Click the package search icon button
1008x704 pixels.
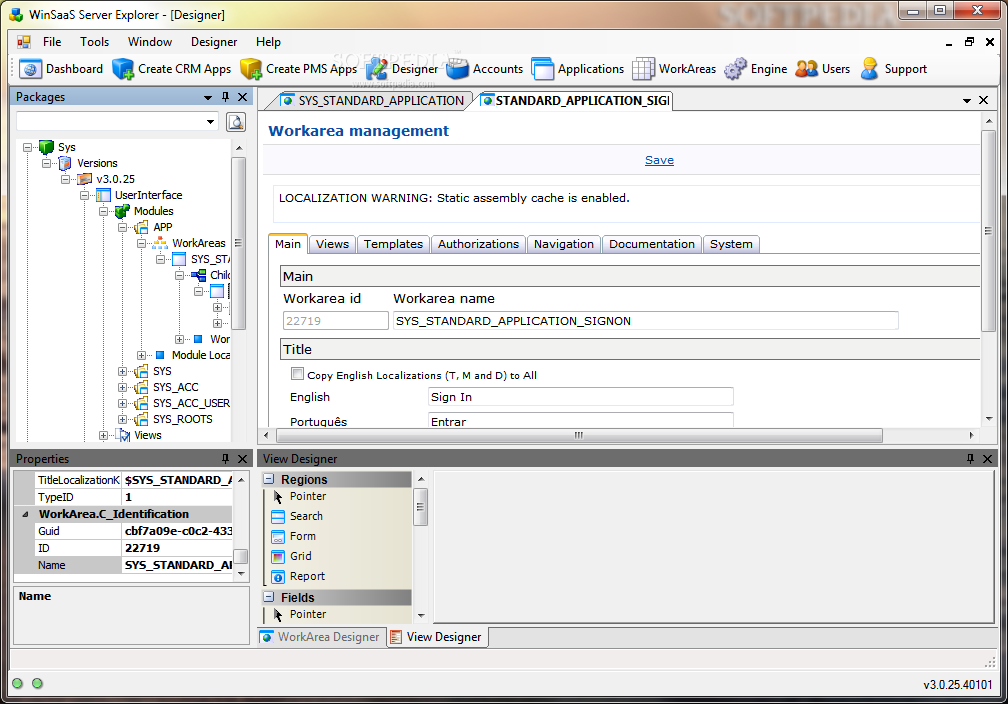tap(236, 122)
